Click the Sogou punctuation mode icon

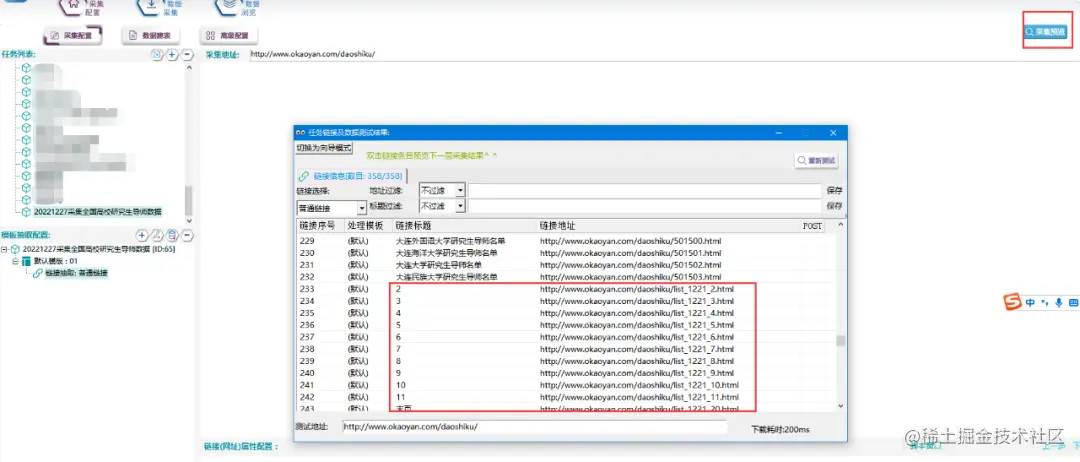click(x=1044, y=302)
